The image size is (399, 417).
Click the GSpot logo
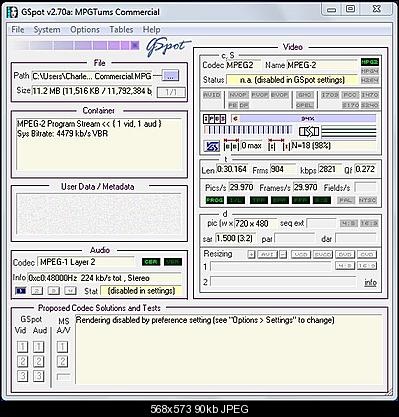pyautogui.click(x=168, y=47)
